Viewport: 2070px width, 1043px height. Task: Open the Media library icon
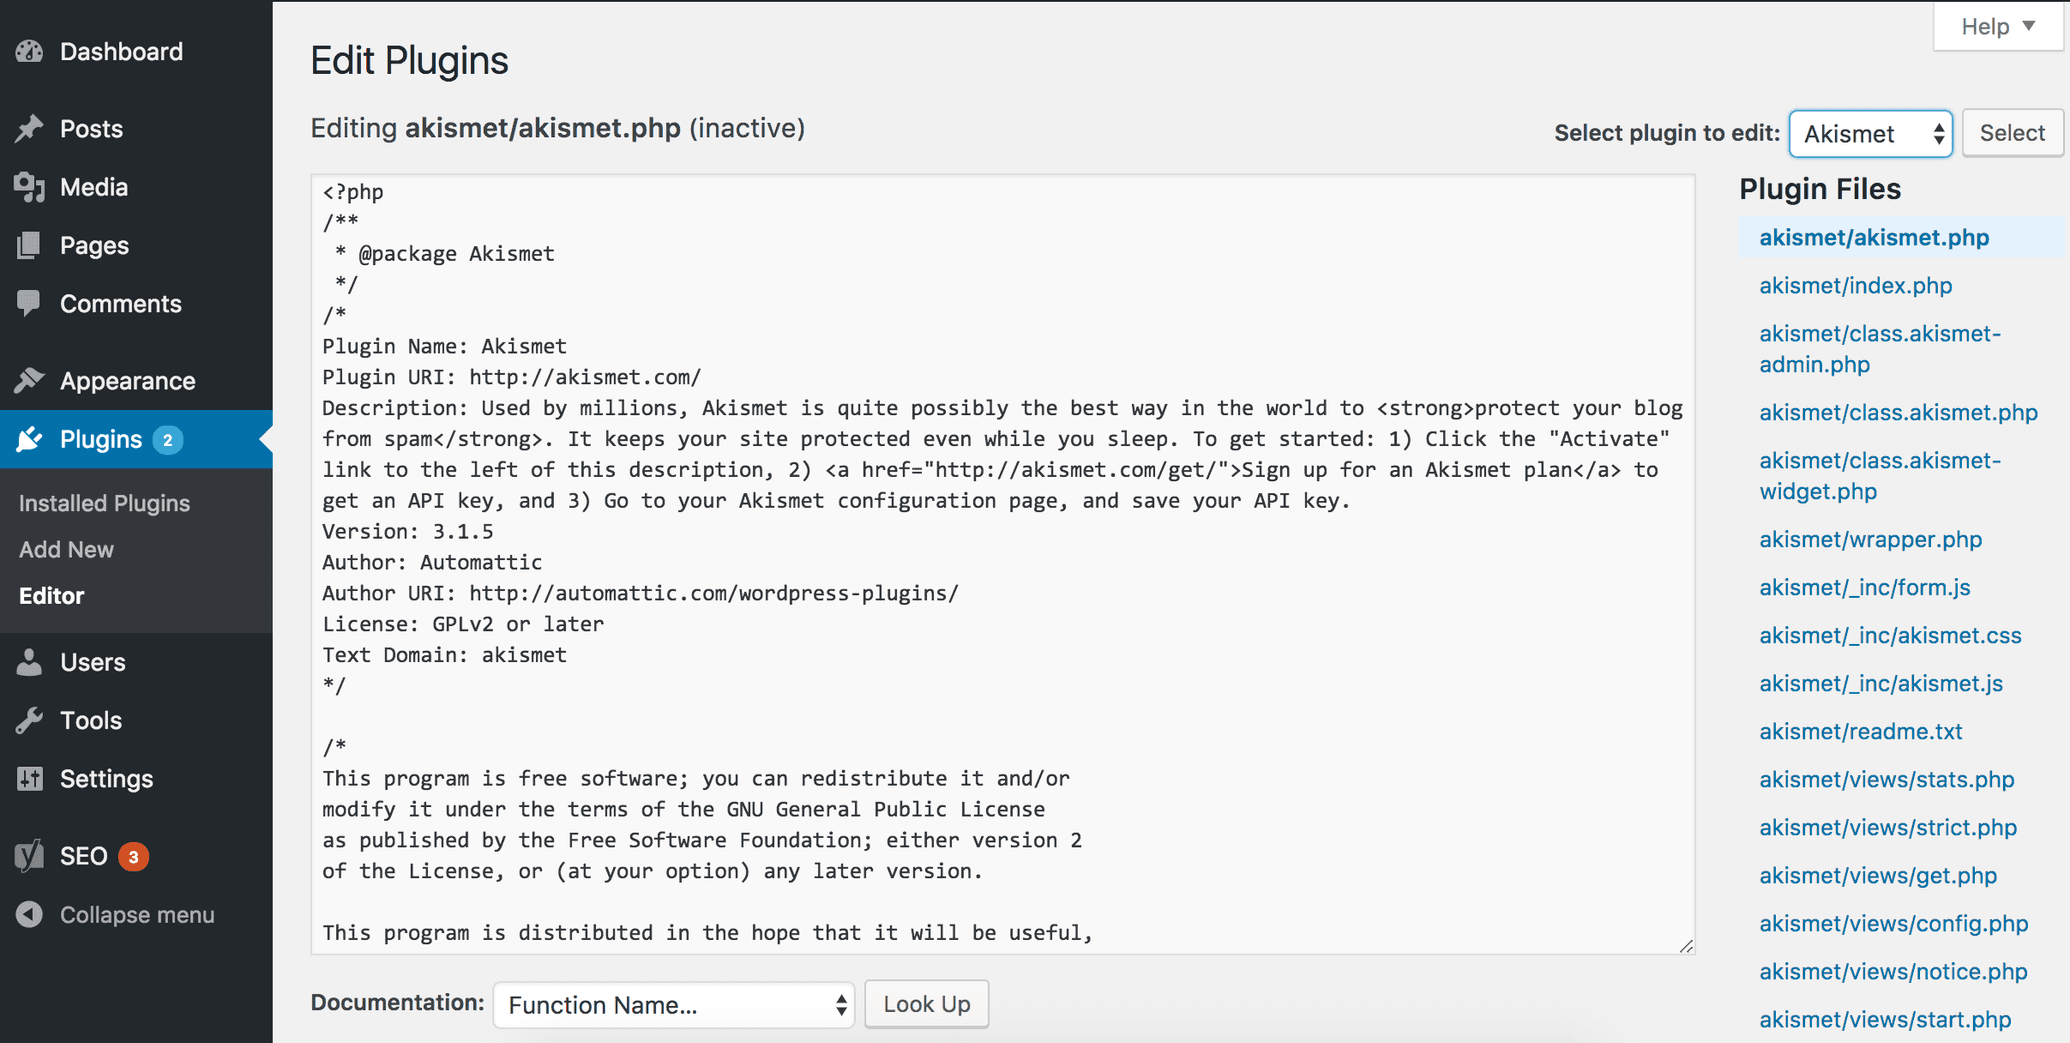[x=30, y=187]
